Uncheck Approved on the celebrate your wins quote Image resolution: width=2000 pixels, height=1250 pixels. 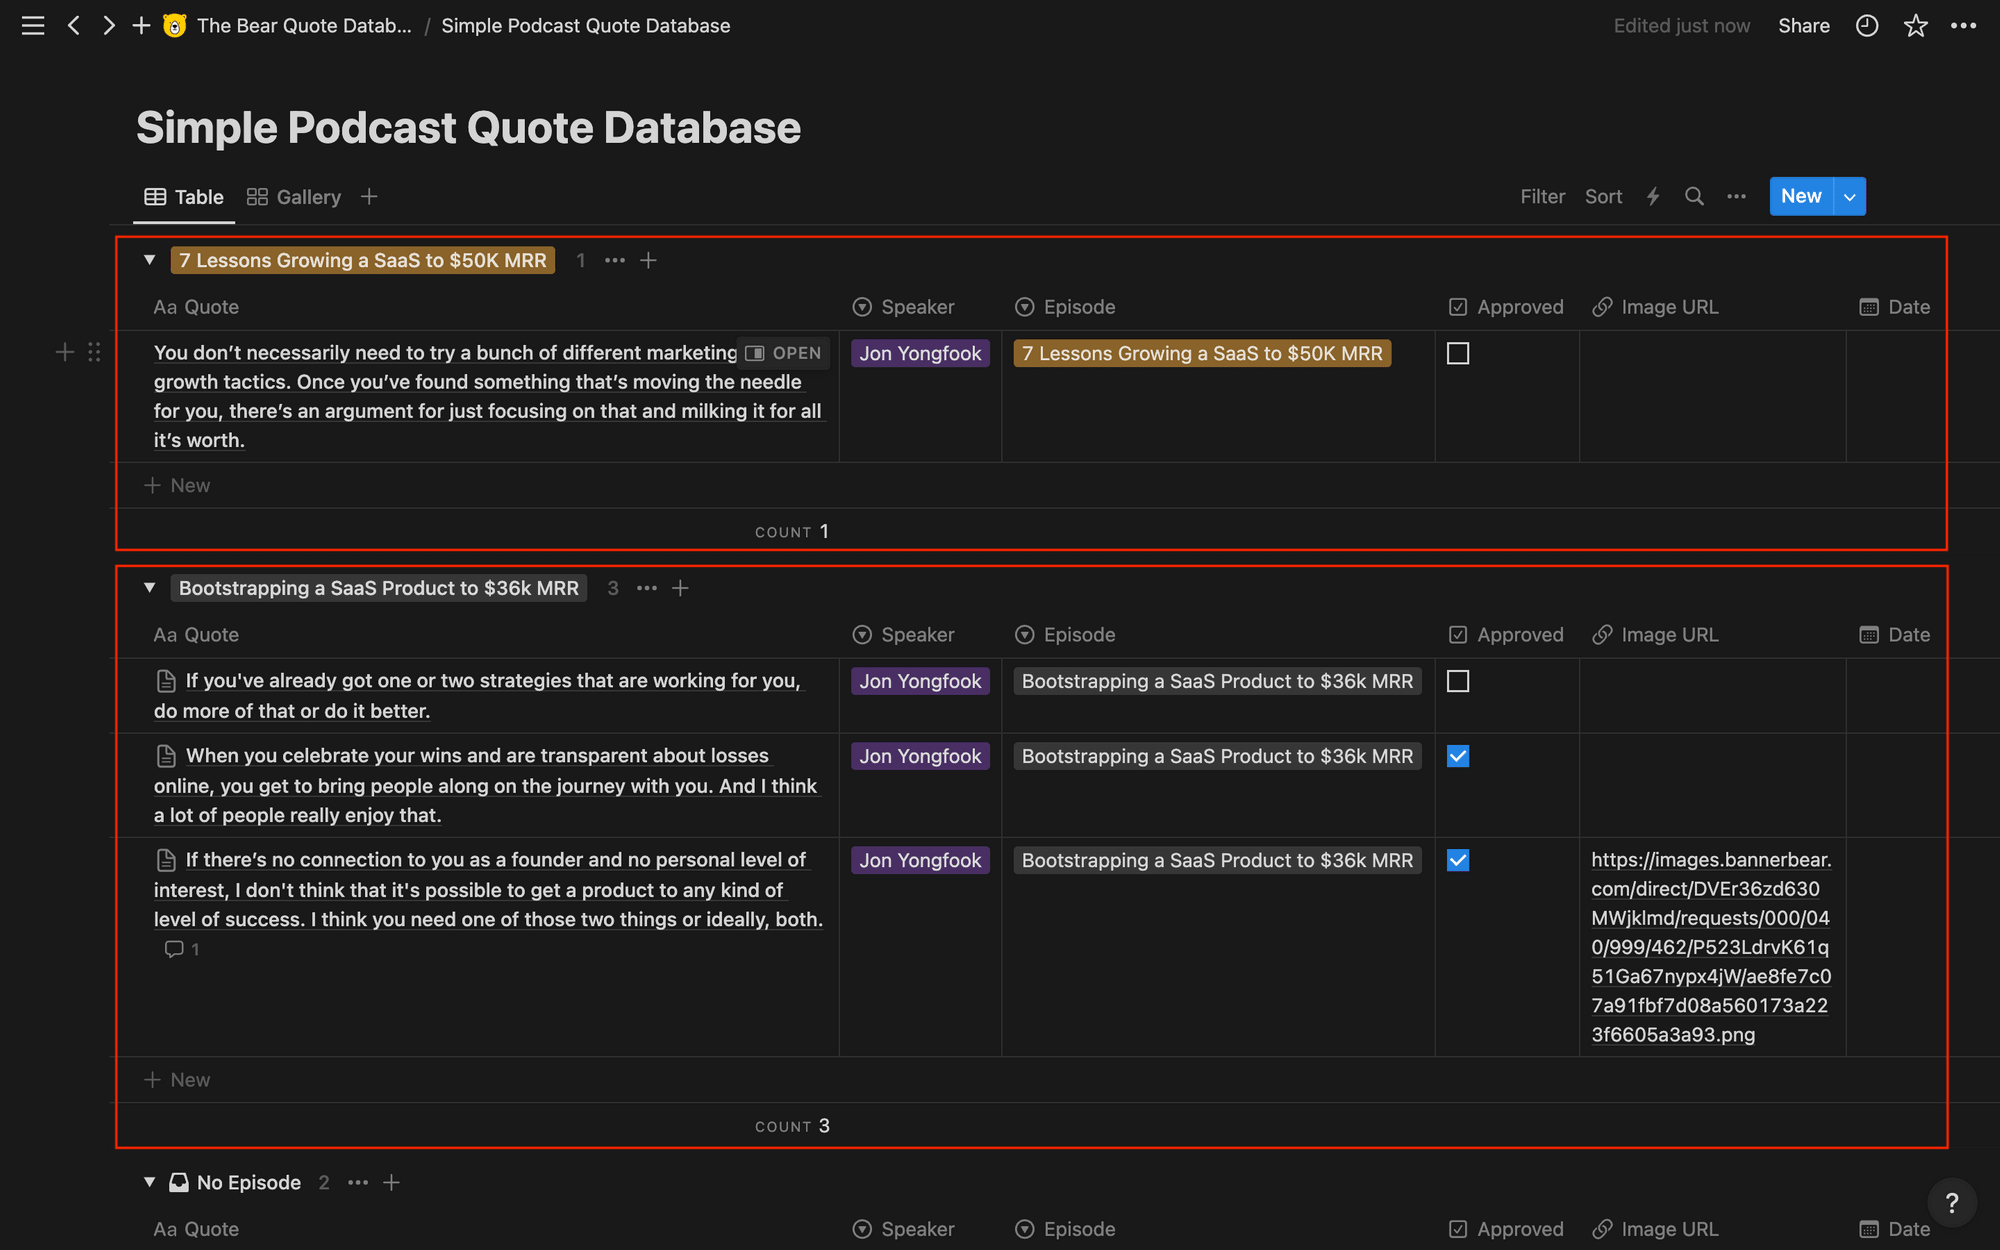(x=1458, y=756)
